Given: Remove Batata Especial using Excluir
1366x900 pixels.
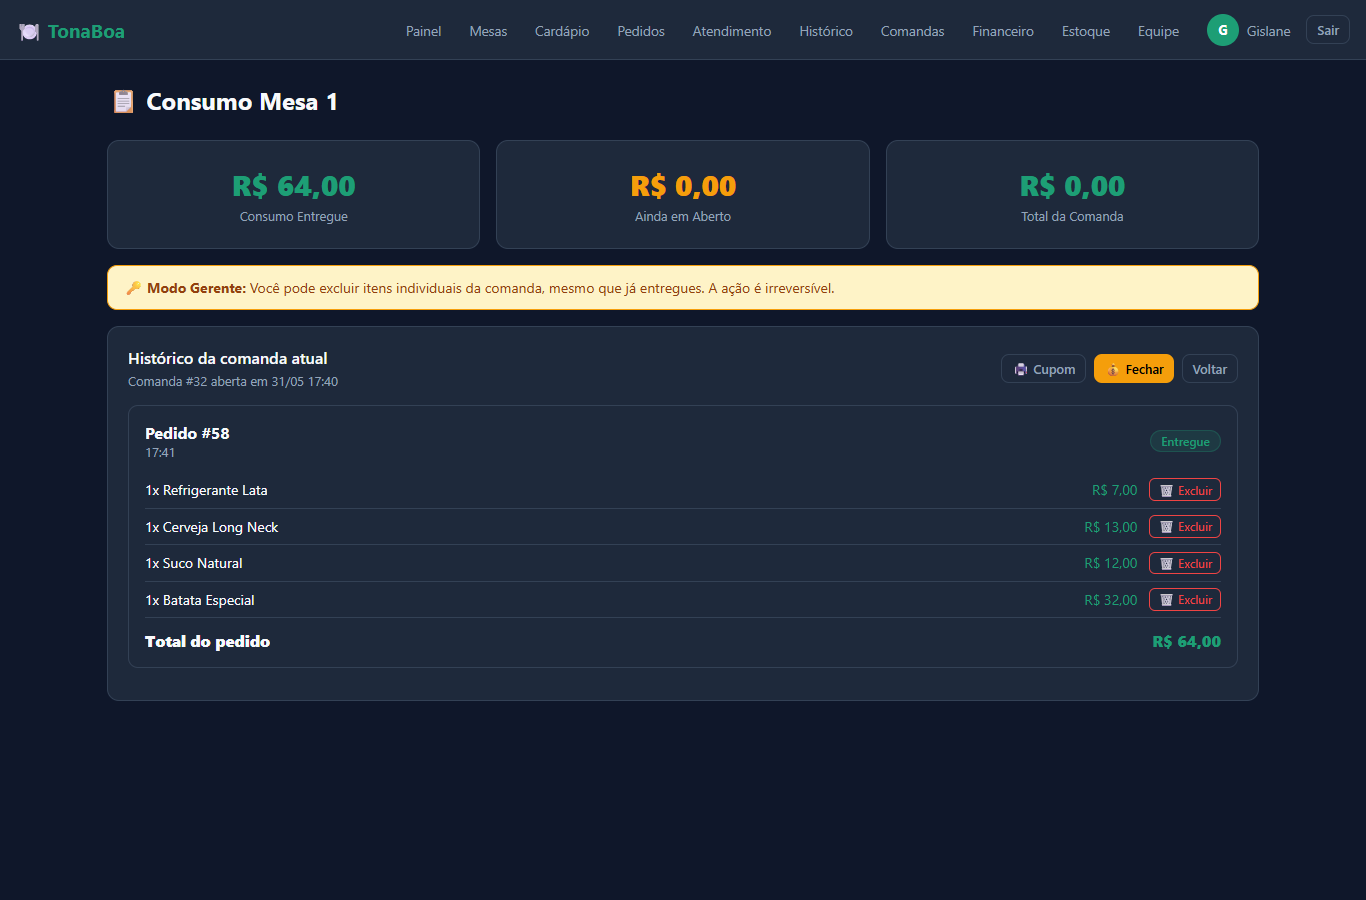Looking at the screenshot, I should [x=1185, y=600].
